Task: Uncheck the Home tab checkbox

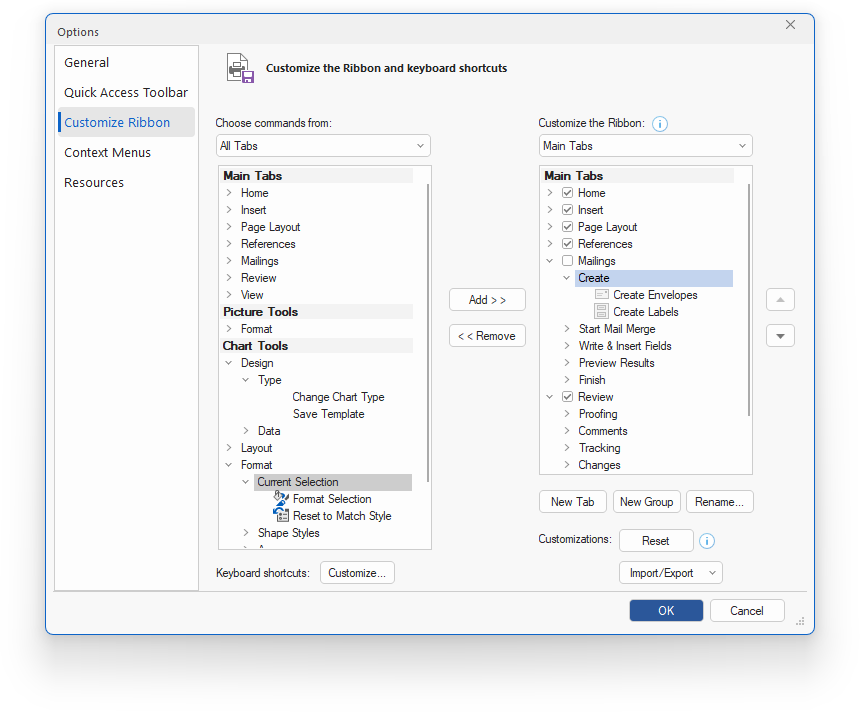Action: [x=568, y=193]
